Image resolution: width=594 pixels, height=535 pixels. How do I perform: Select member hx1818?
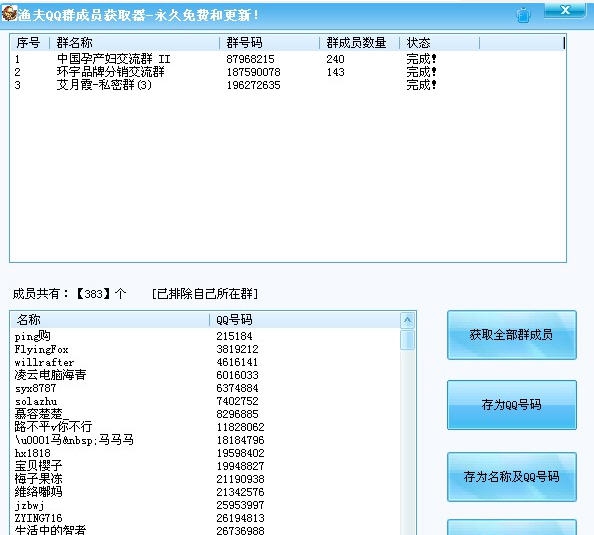[32, 453]
